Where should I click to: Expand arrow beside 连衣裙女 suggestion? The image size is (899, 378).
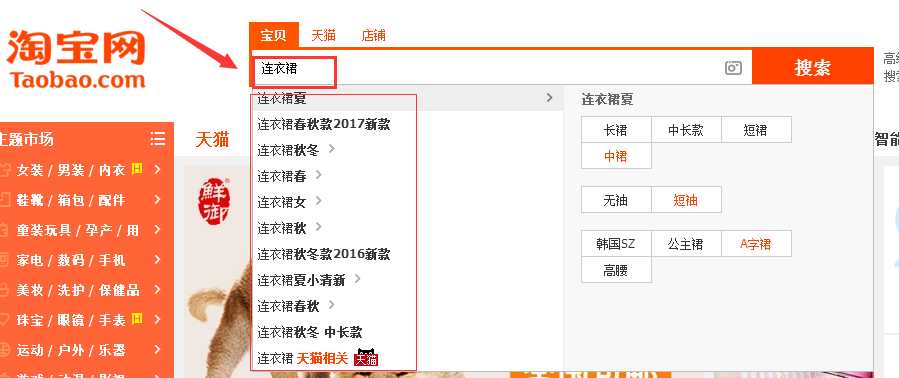point(319,201)
